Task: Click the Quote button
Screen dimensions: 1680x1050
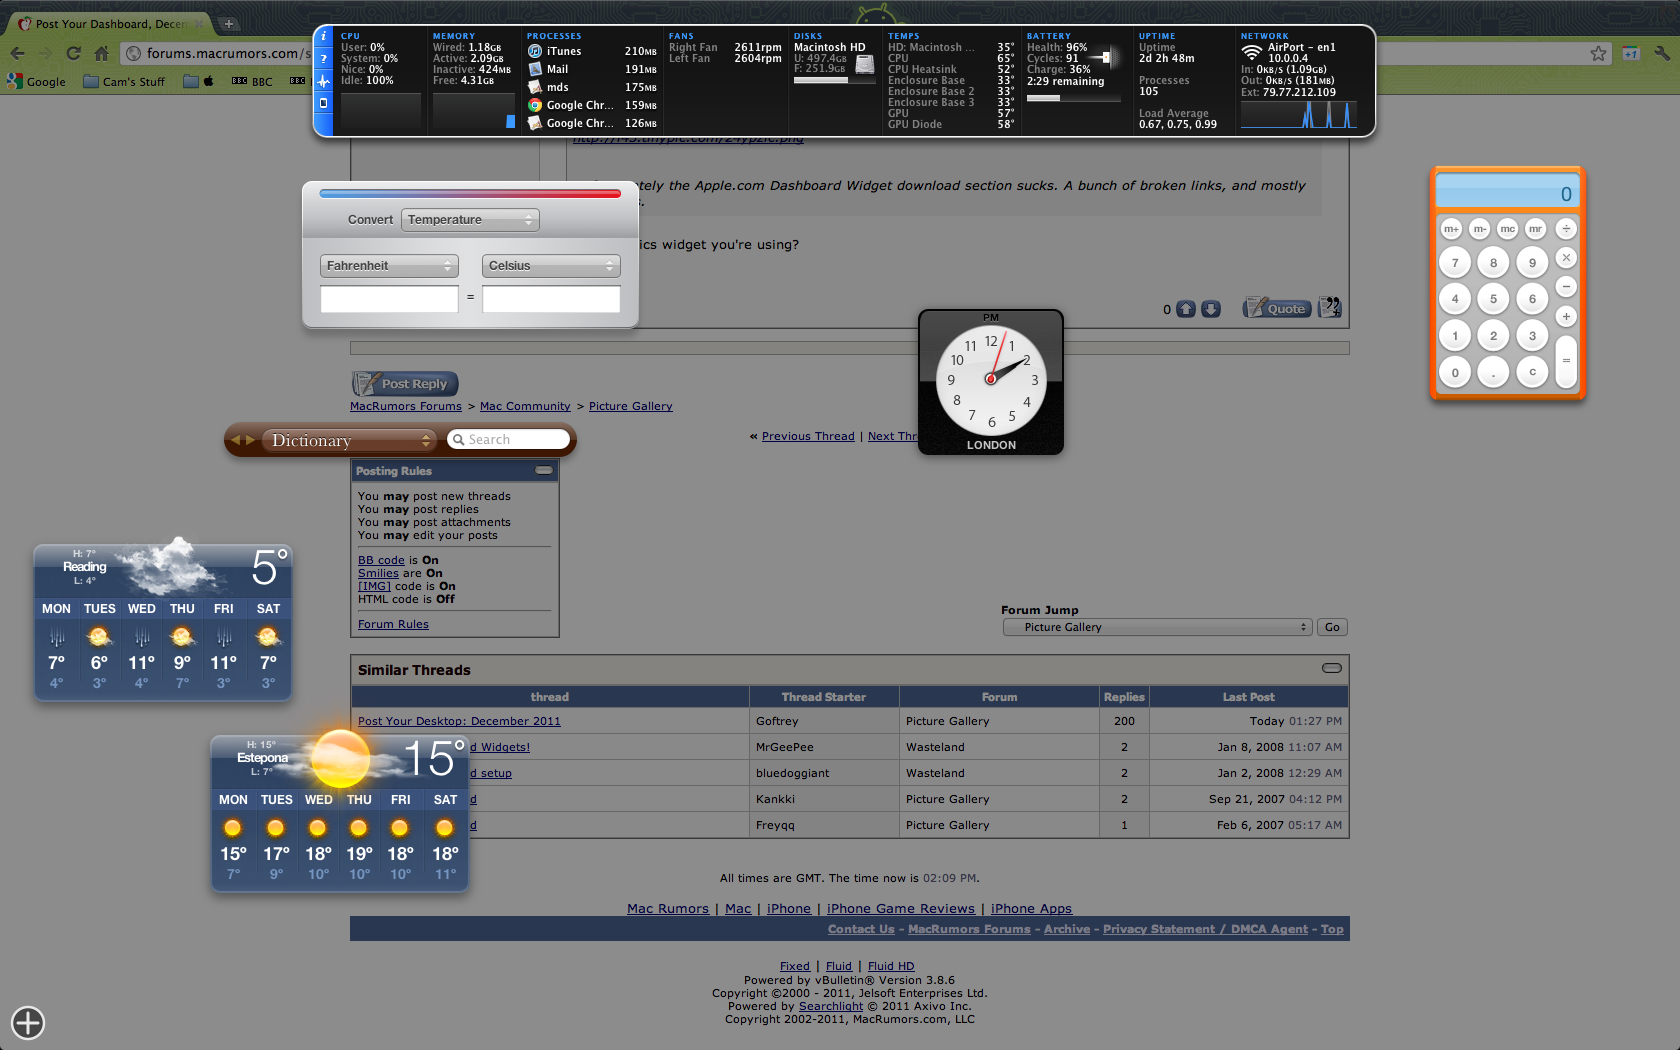Action: [1277, 308]
